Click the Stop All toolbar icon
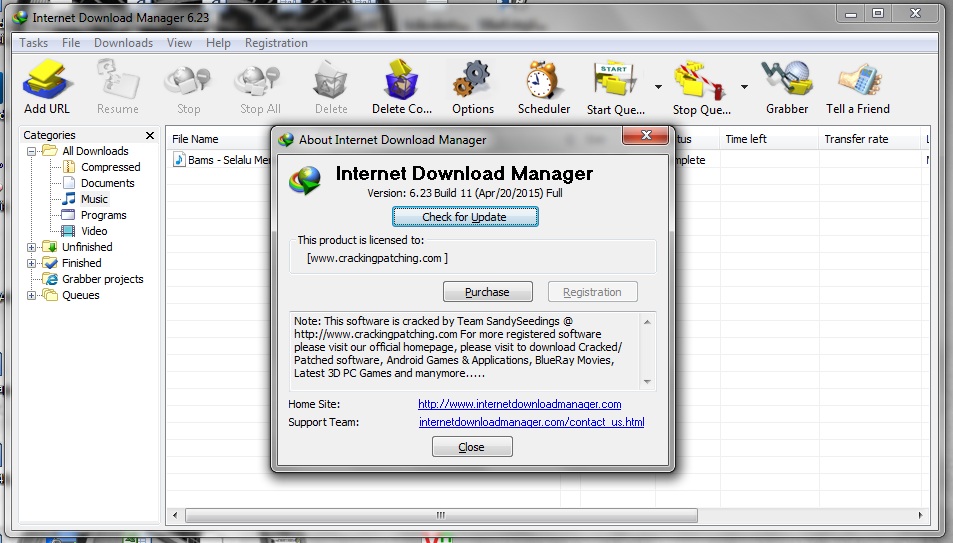Viewport: 953px width, 543px height. tap(260, 81)
